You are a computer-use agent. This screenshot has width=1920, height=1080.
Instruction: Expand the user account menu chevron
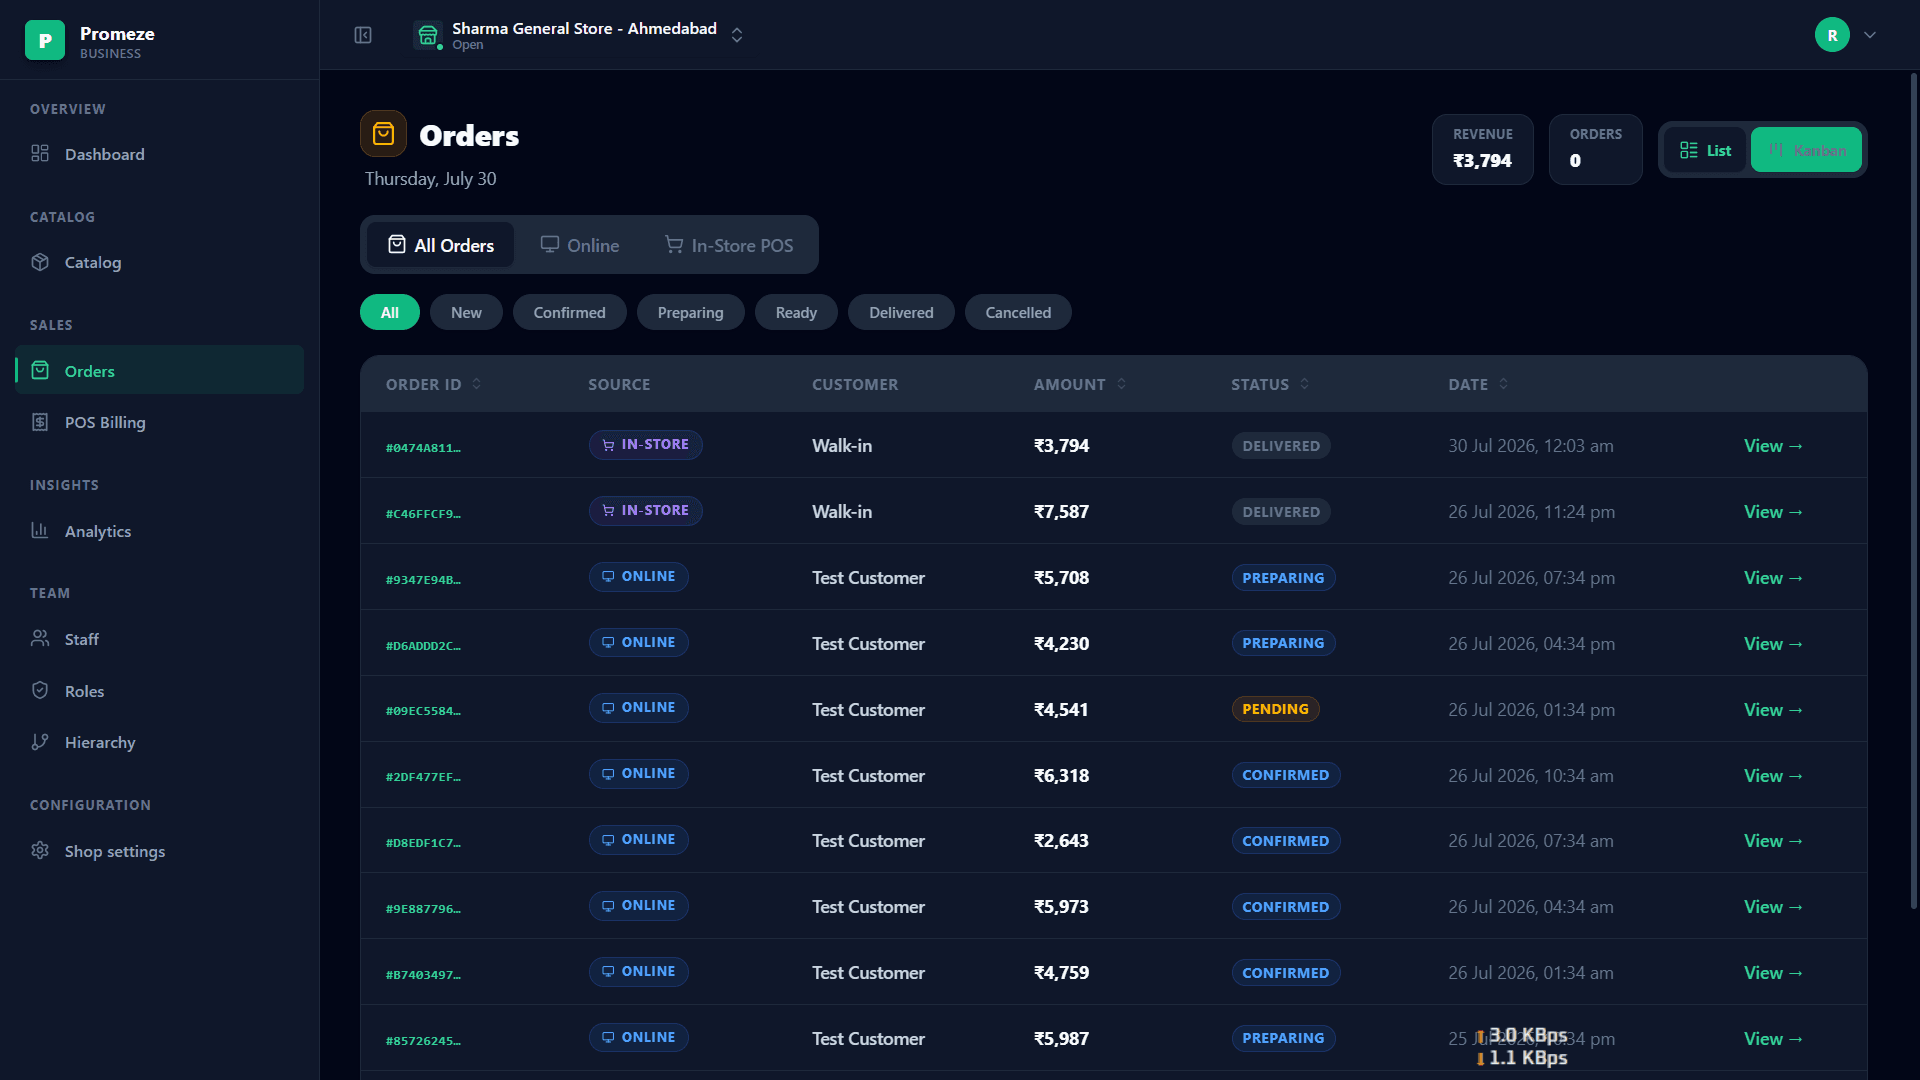coord(1870,35)
